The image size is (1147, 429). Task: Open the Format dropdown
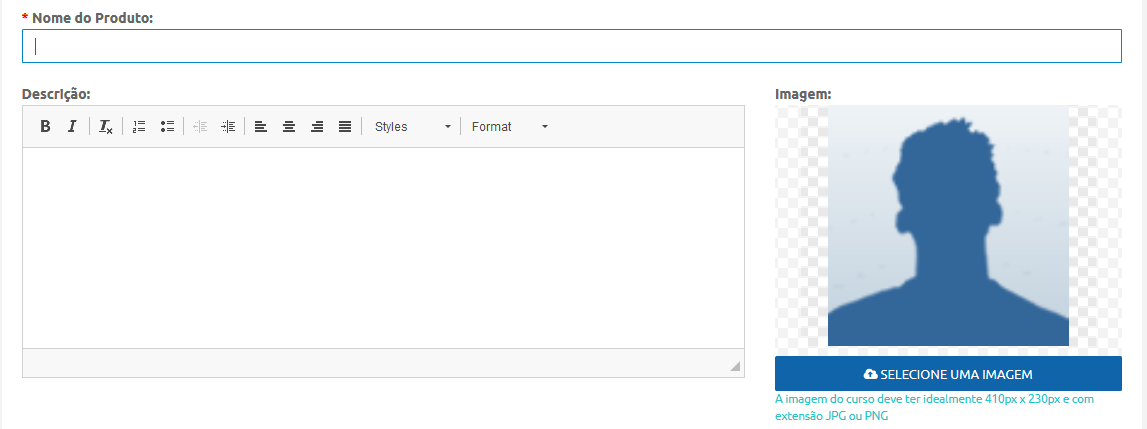coord(509,127)
